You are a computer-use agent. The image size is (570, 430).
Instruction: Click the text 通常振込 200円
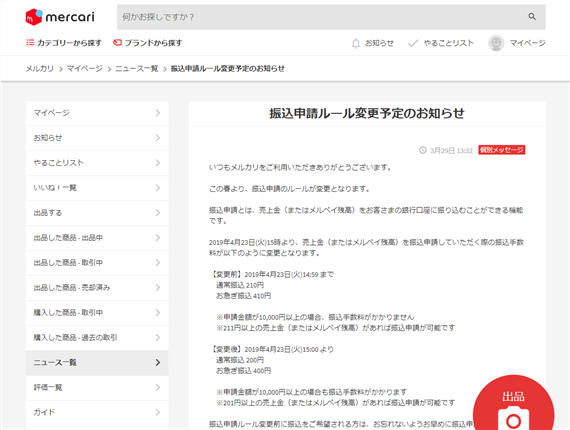(x=240, y=360)
